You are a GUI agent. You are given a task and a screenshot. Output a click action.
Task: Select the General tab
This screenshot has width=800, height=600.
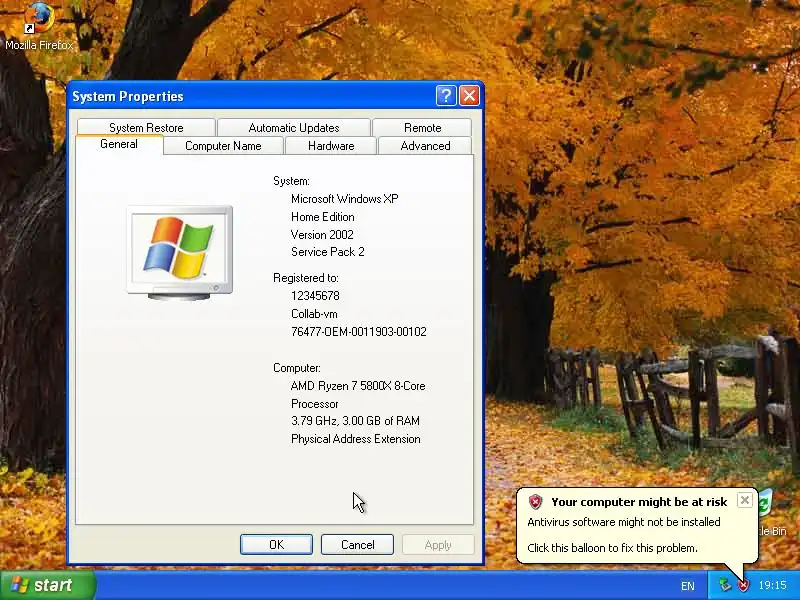tap(119, 144)
